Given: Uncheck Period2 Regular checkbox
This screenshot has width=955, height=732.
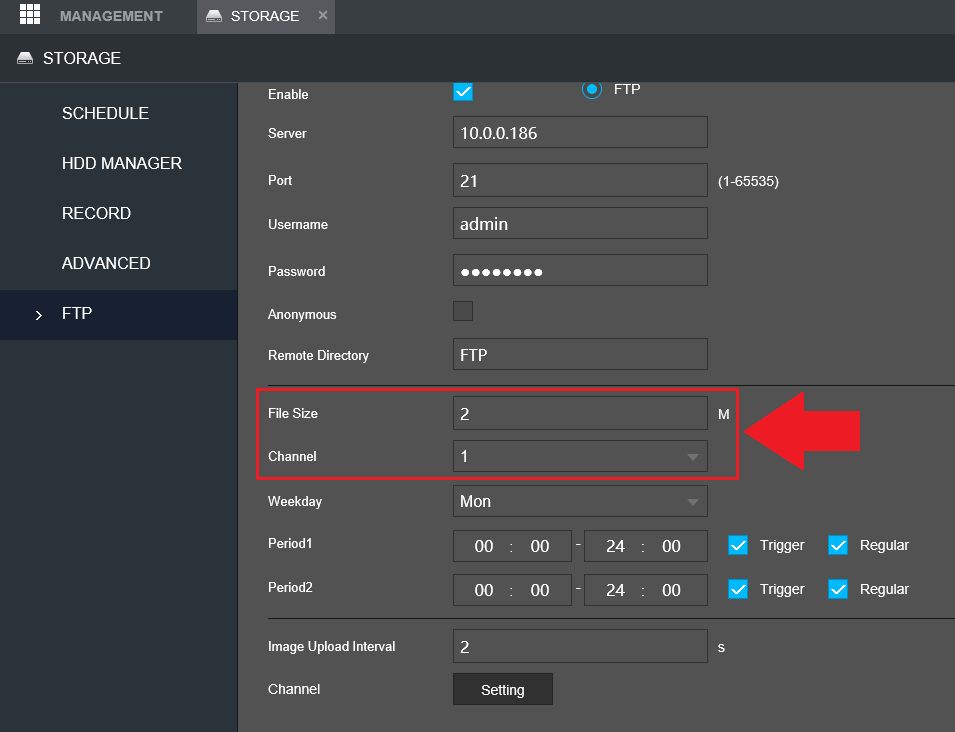Looking at the screenshot, I should (x=838, y=589).
